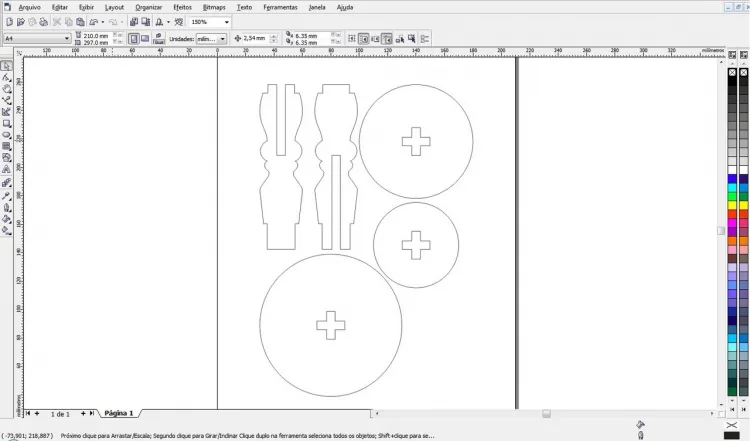
Task: Click the duplicate distance x field 6.35 mm
Action: point(312,35)
